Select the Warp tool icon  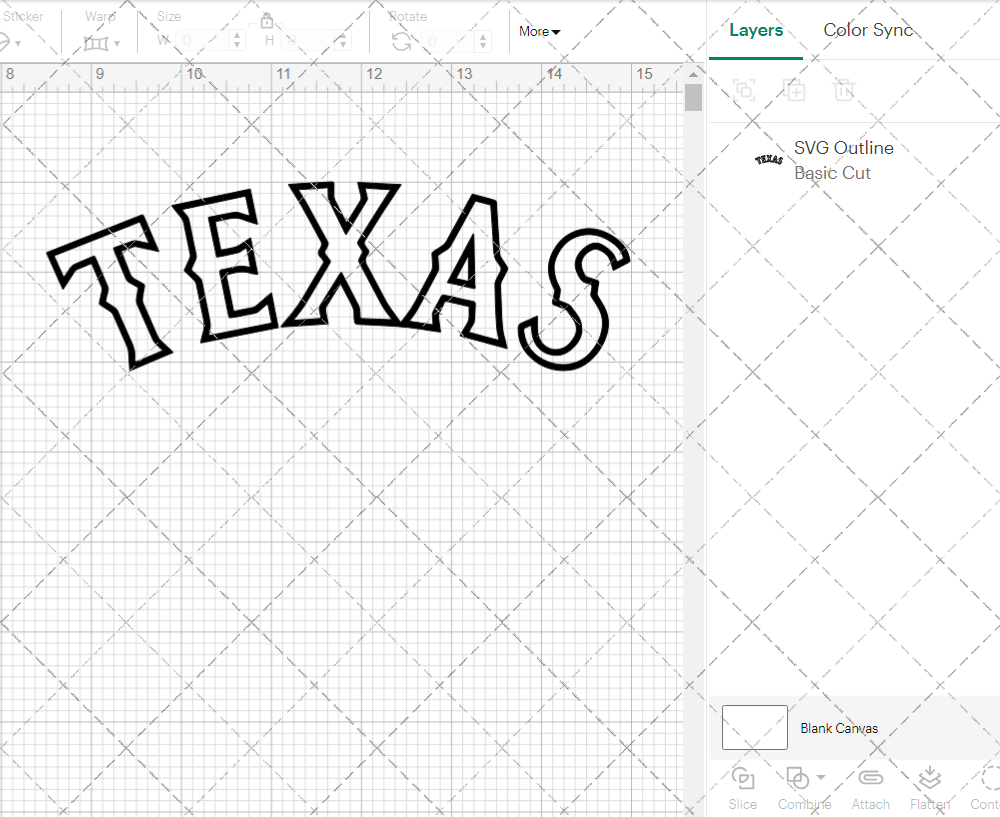97,42
